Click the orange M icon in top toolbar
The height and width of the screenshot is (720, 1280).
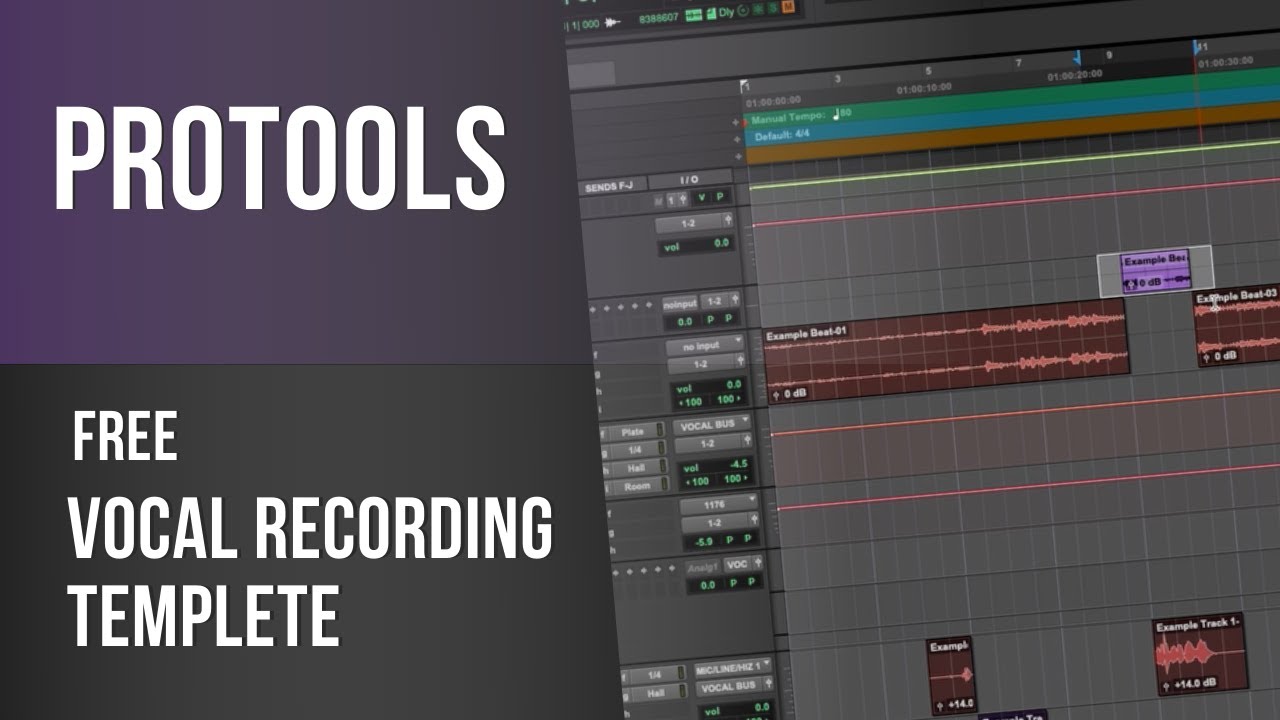coord(787,9)
